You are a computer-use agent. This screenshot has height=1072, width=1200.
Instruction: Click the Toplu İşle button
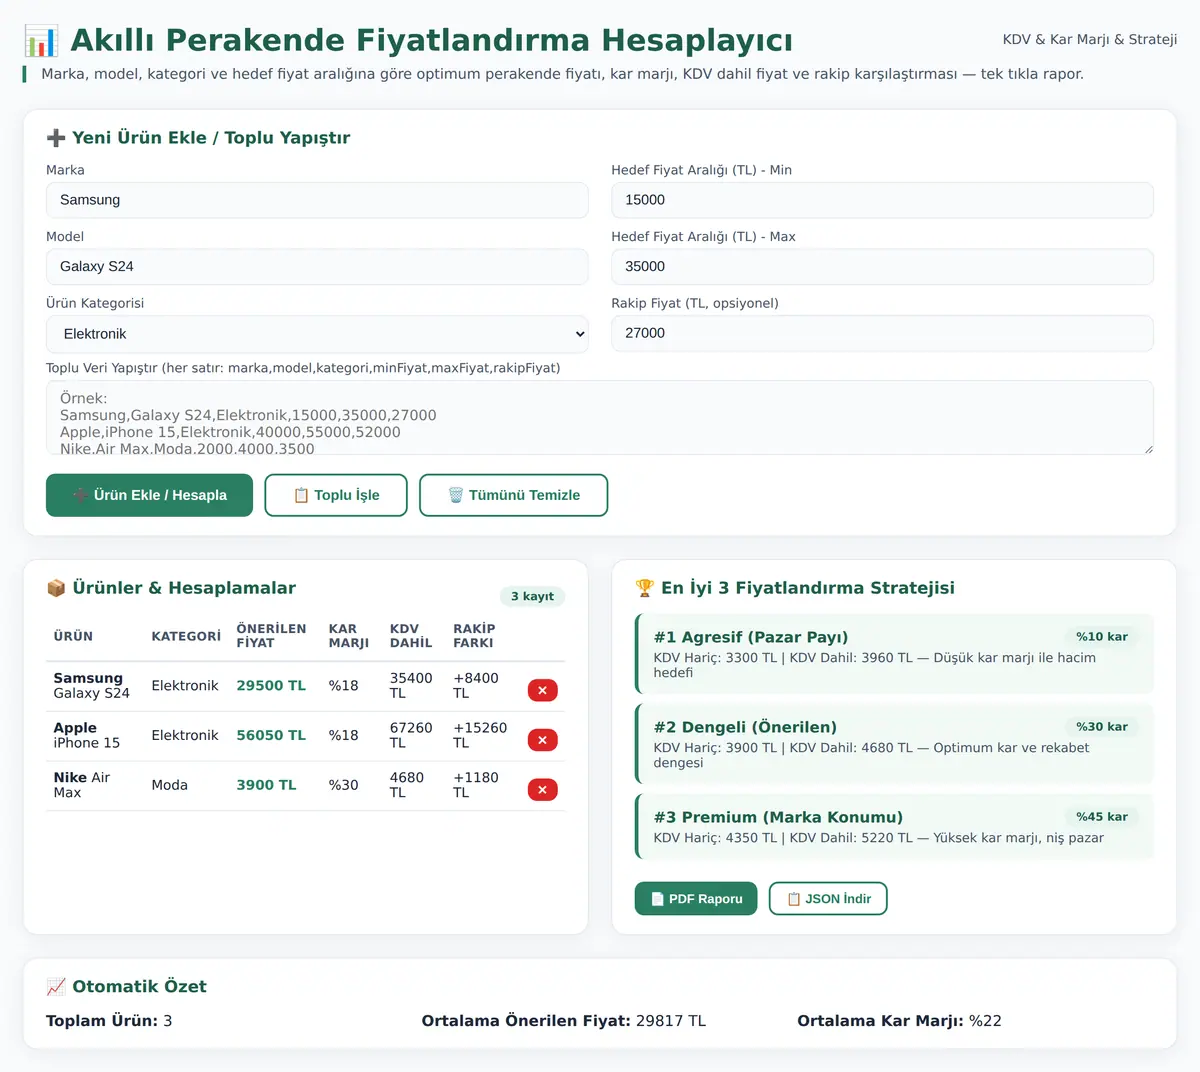click(x=336, y=495)
